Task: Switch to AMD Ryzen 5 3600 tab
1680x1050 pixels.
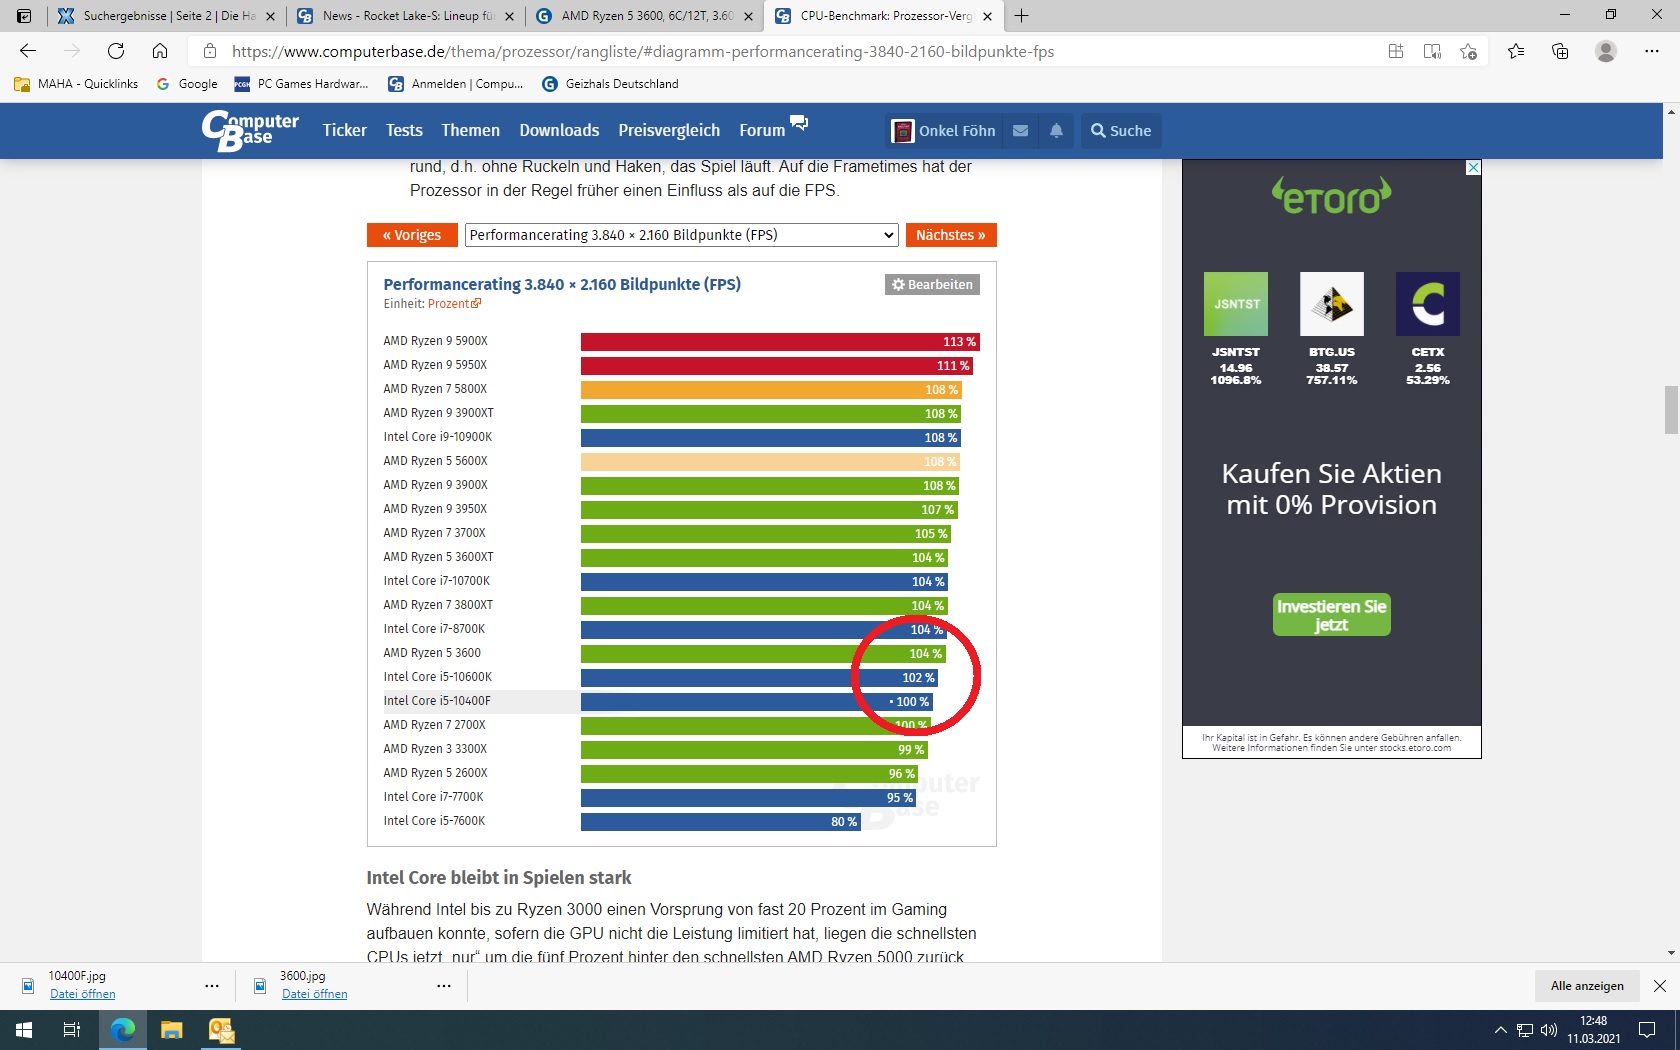Action: [644, 16]
